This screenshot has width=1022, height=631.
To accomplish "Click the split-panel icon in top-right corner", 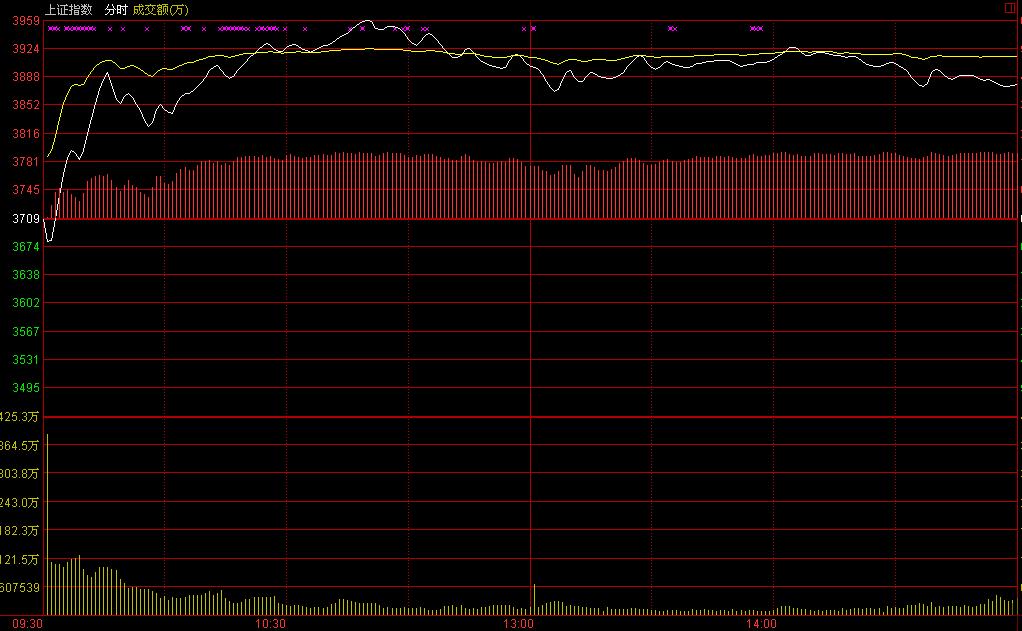I will click(x=1009, y=8).
